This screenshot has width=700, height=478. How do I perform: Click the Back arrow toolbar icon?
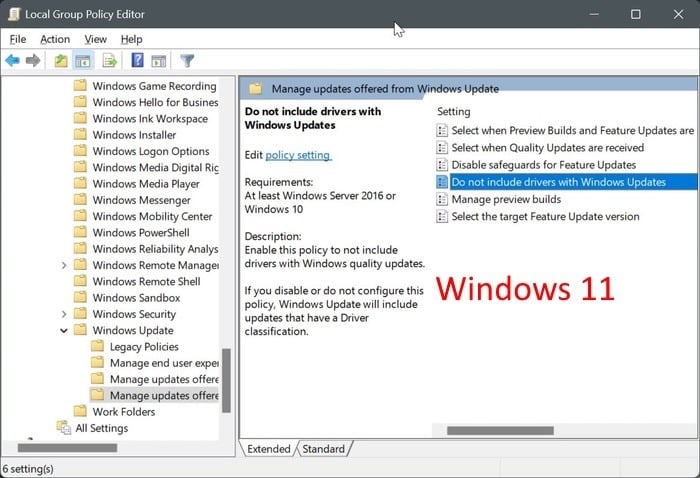12,60
